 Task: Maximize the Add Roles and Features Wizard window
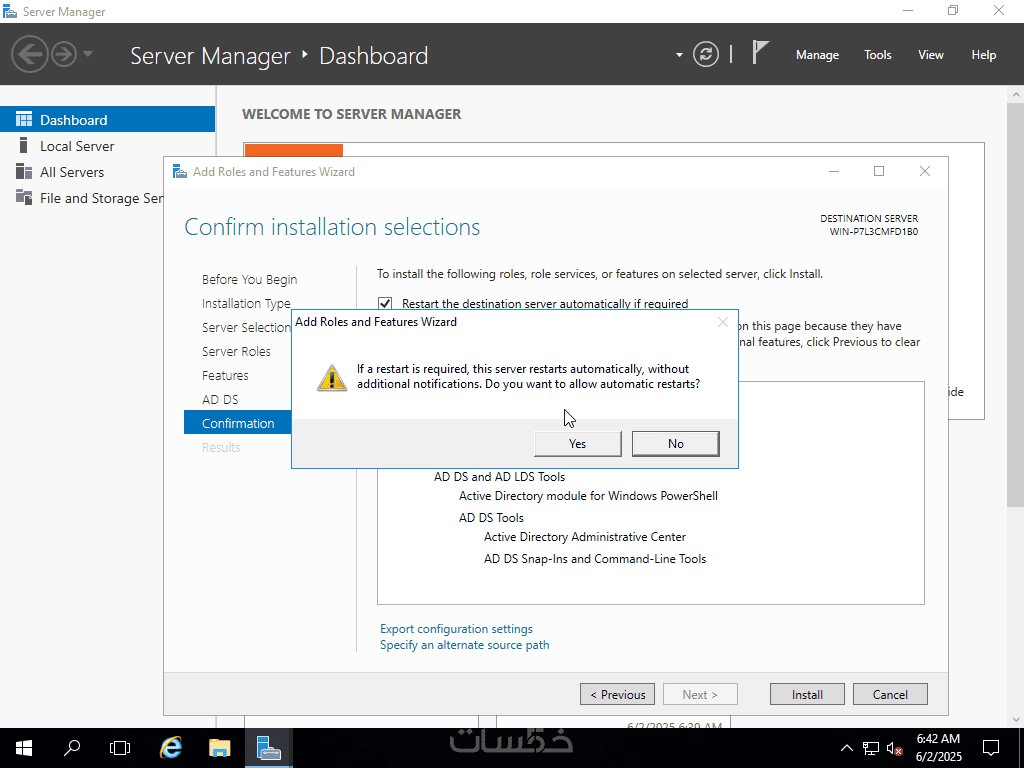point(879,171)
